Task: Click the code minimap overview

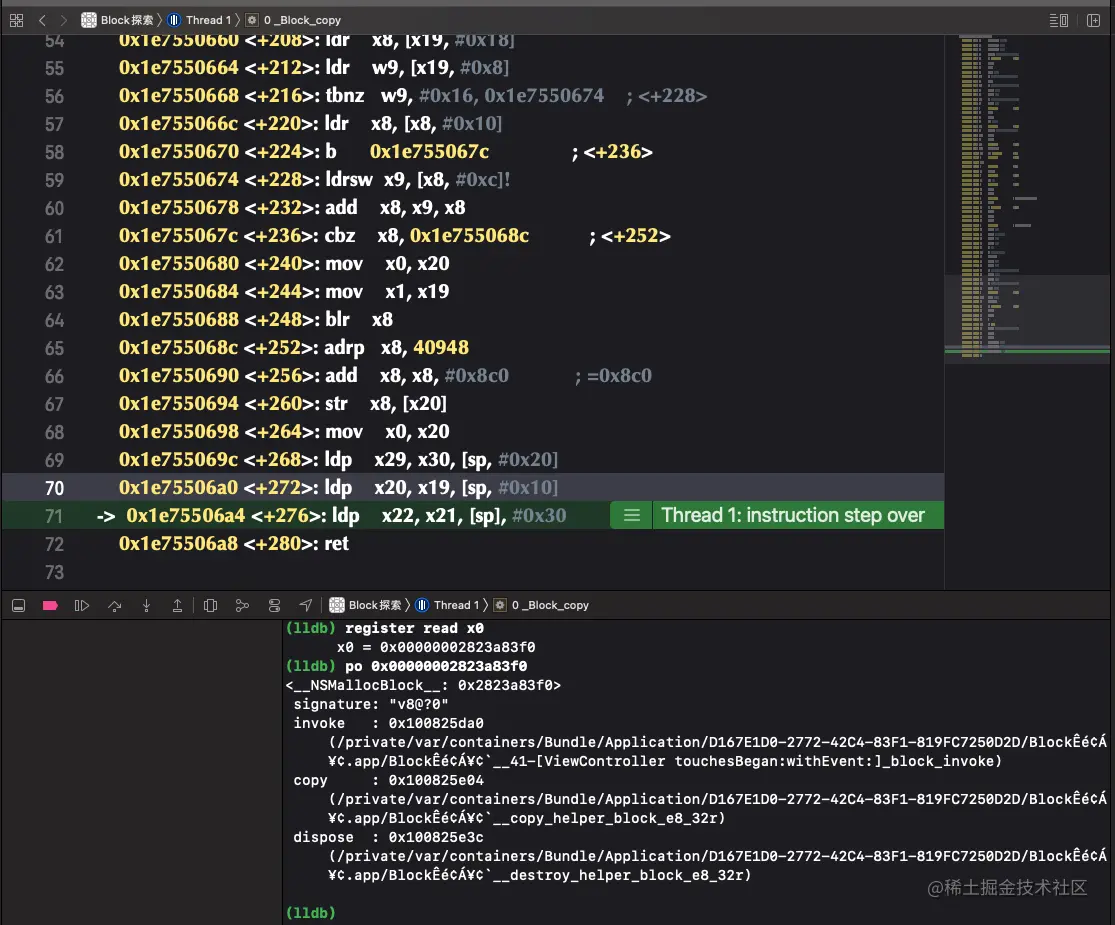Action: (1026, 199)
